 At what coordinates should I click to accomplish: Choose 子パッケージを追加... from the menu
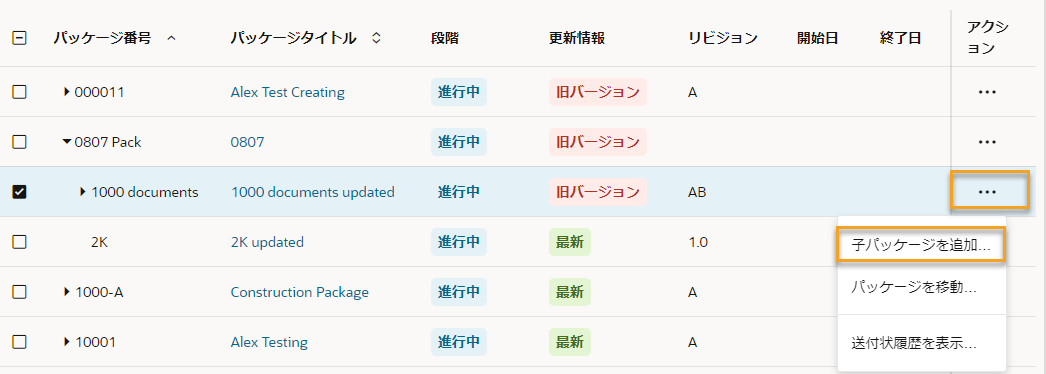(921, 244)
